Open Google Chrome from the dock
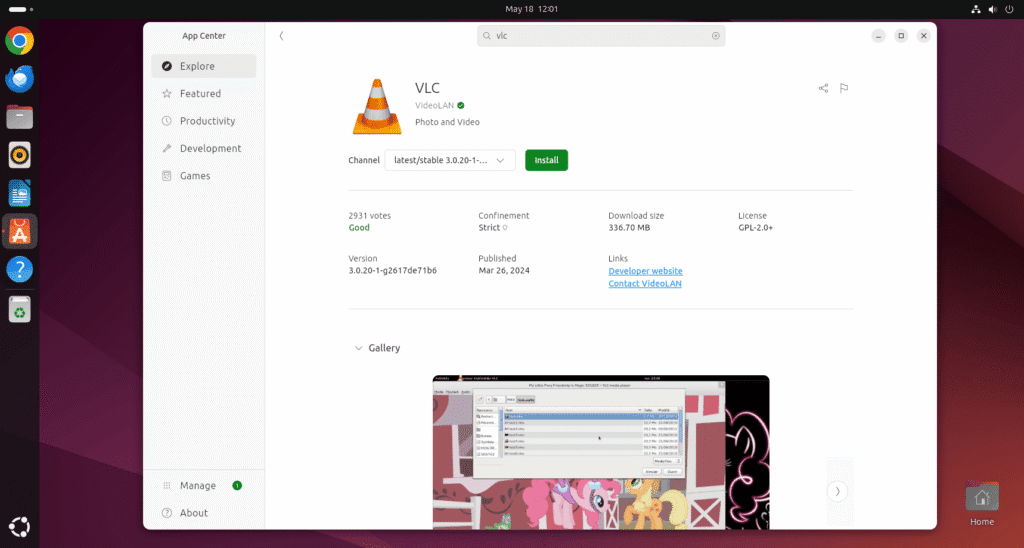The height and width of the screenshot is (548, 1024). tap(20, 40)
